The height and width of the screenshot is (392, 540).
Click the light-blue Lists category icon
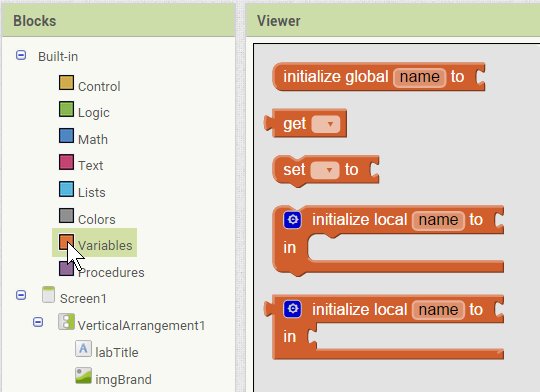coord(66,189)
